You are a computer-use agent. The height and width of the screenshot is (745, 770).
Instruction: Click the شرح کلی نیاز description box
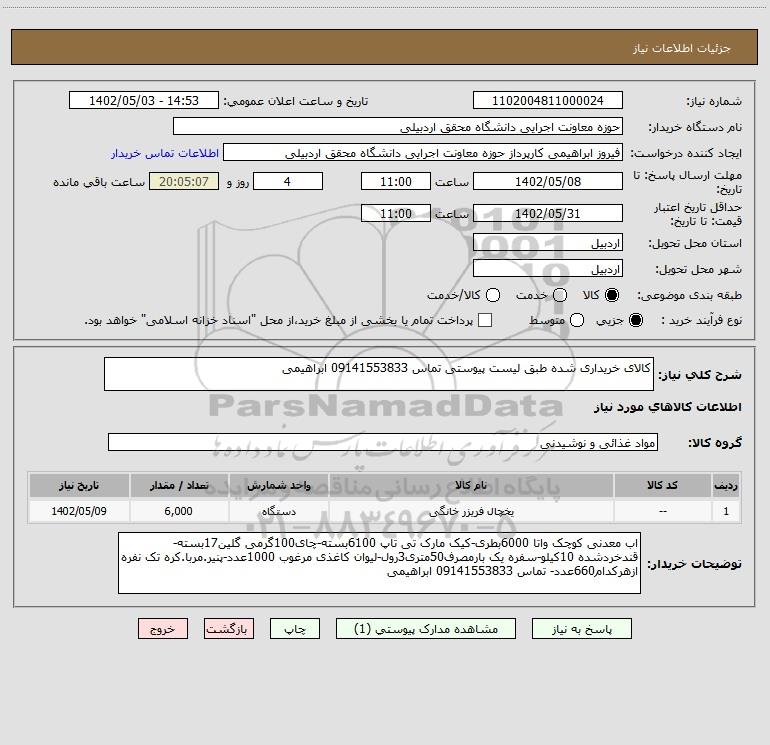(379, 374)
